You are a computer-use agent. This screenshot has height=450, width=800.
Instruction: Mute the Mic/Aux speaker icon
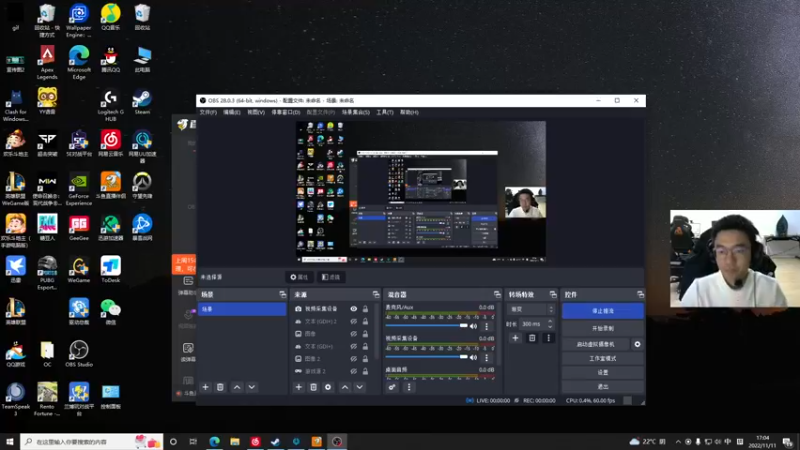tap(473, 326)
